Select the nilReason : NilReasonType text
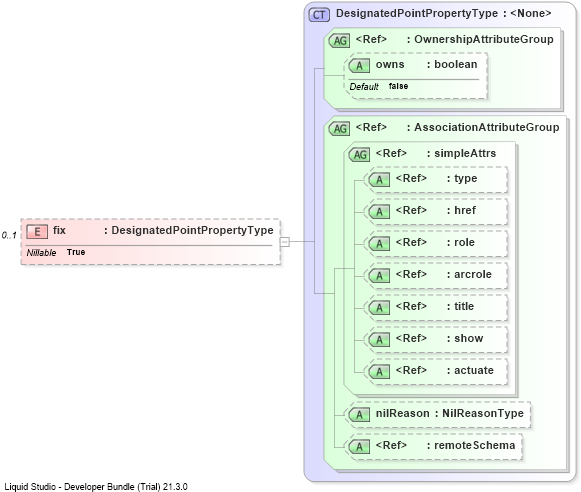581x492 pixels. pyautogui.click(x=450, y=413)
